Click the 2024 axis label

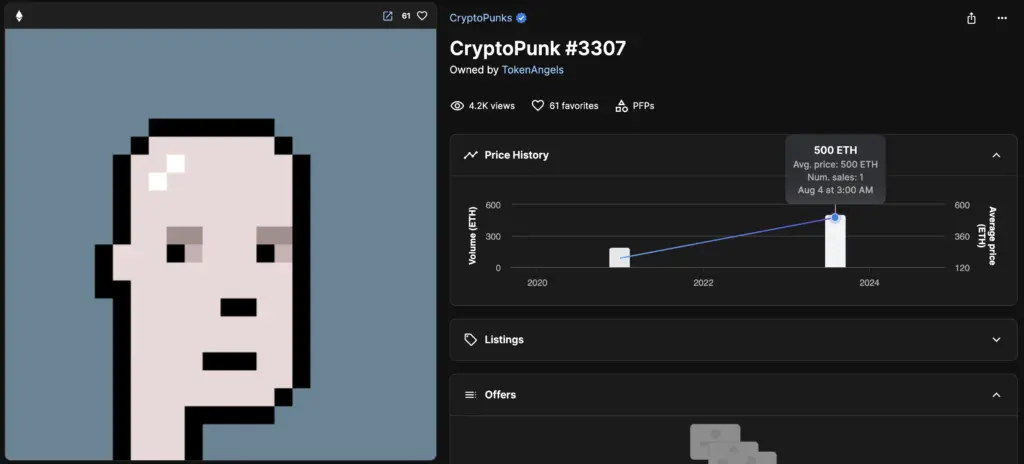pyautogui.click(x=869, y=283)
